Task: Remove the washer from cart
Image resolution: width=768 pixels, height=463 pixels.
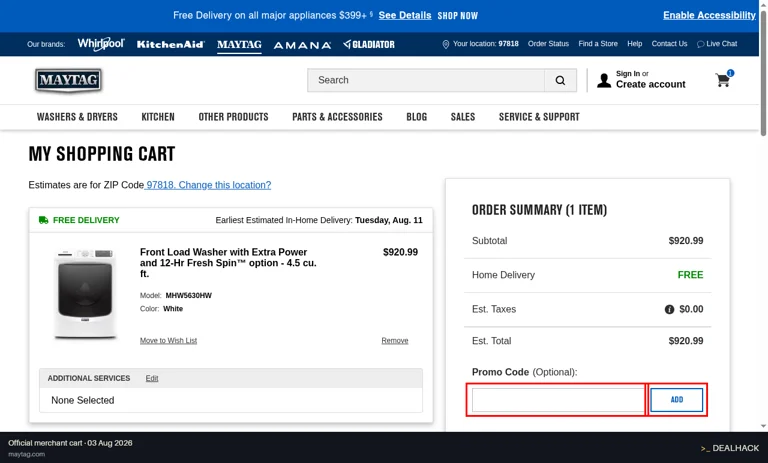Action: click(x=395, y=341)
